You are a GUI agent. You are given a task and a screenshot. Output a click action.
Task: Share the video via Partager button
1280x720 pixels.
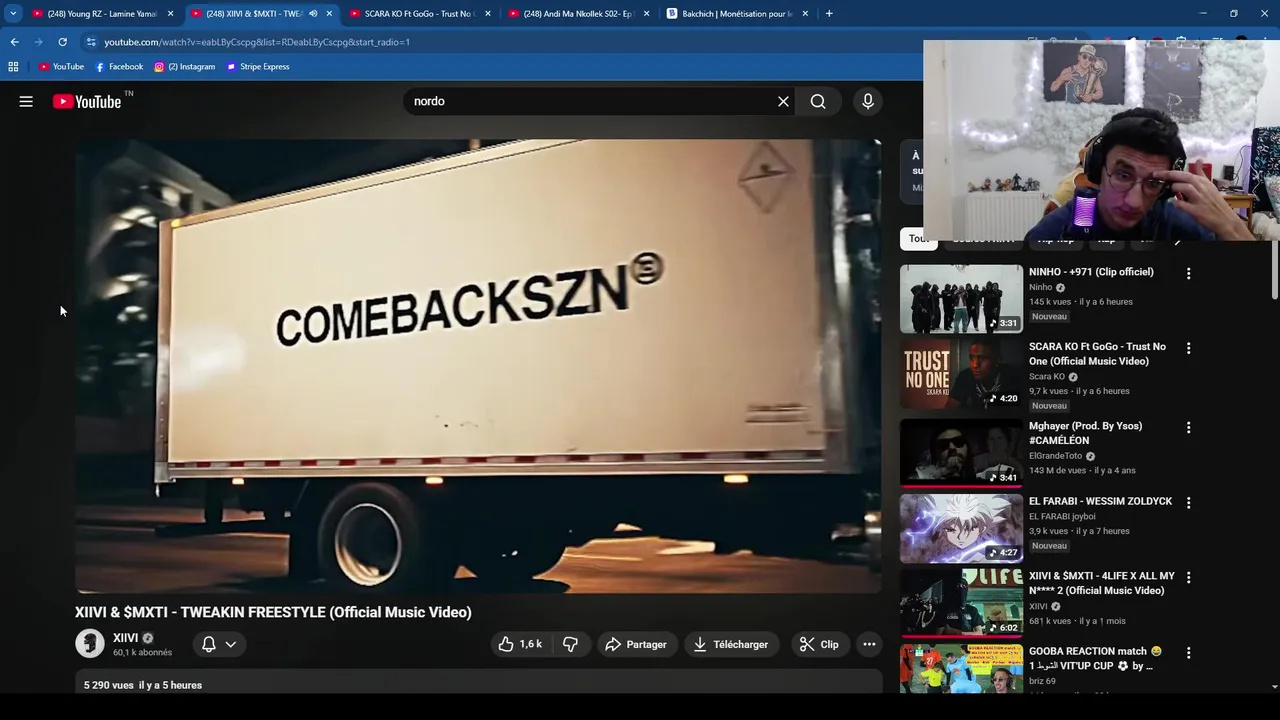coord(636,645)
